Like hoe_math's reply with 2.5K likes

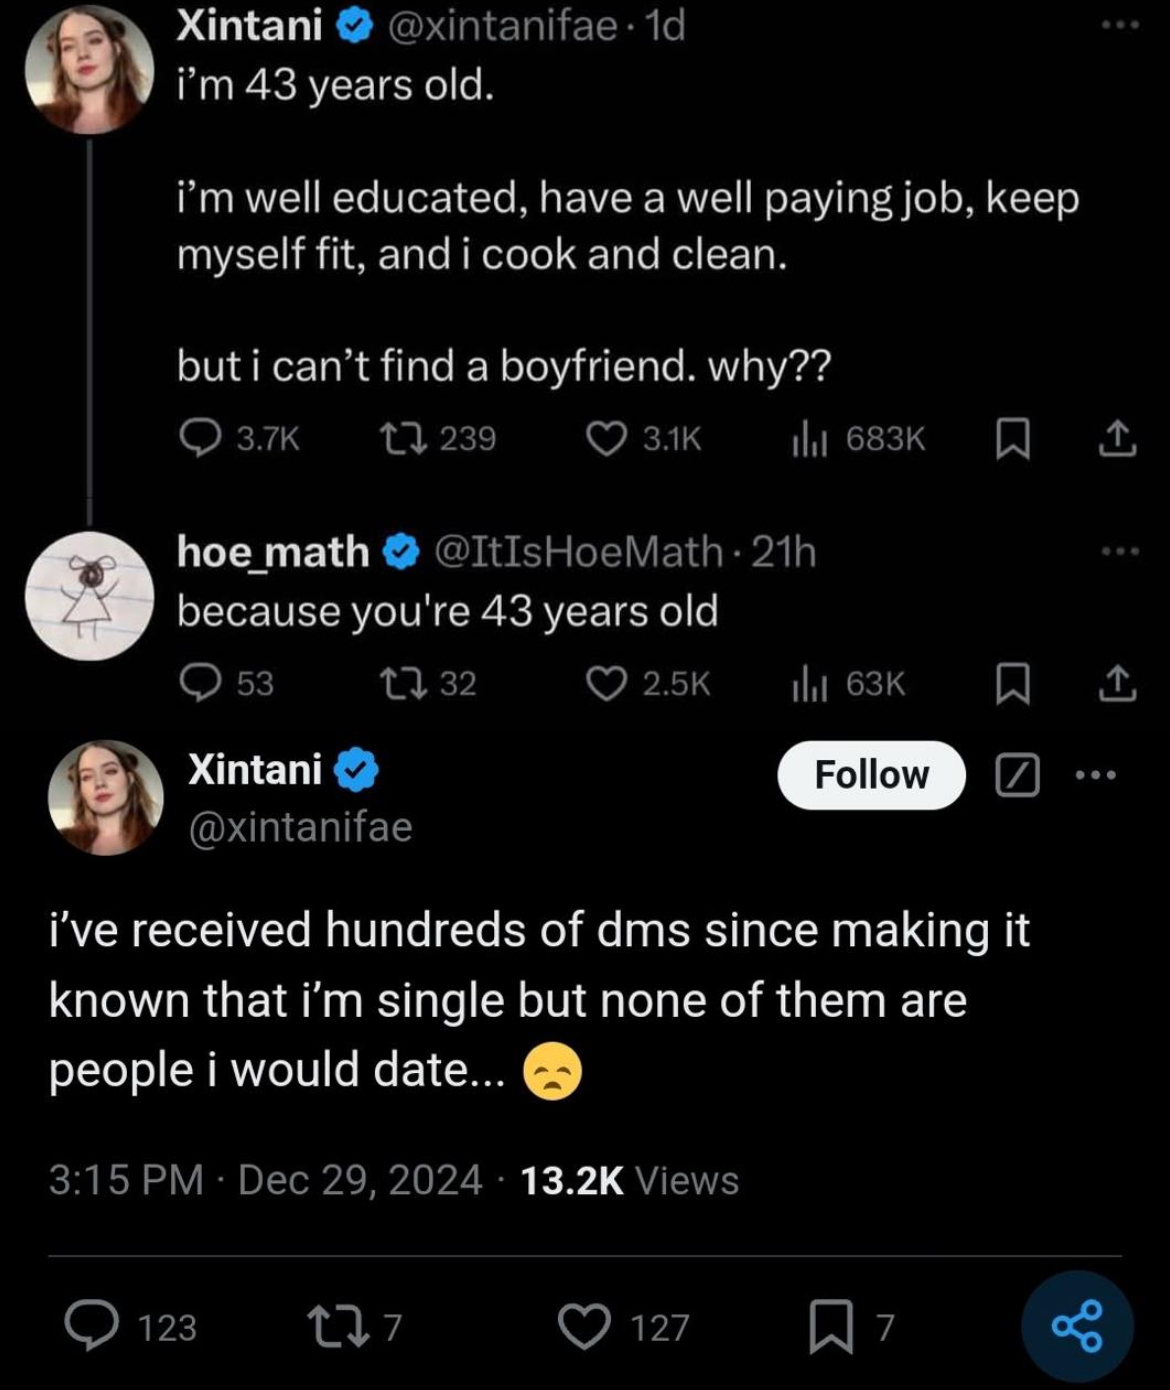pos(606,683)
